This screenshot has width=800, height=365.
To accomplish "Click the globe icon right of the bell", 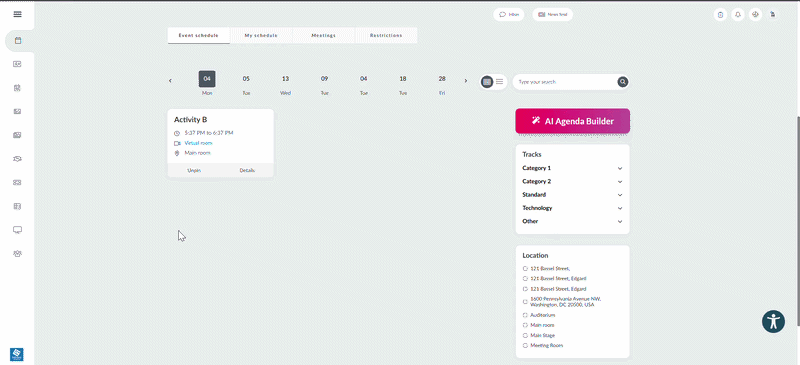I will coord(756,15).
